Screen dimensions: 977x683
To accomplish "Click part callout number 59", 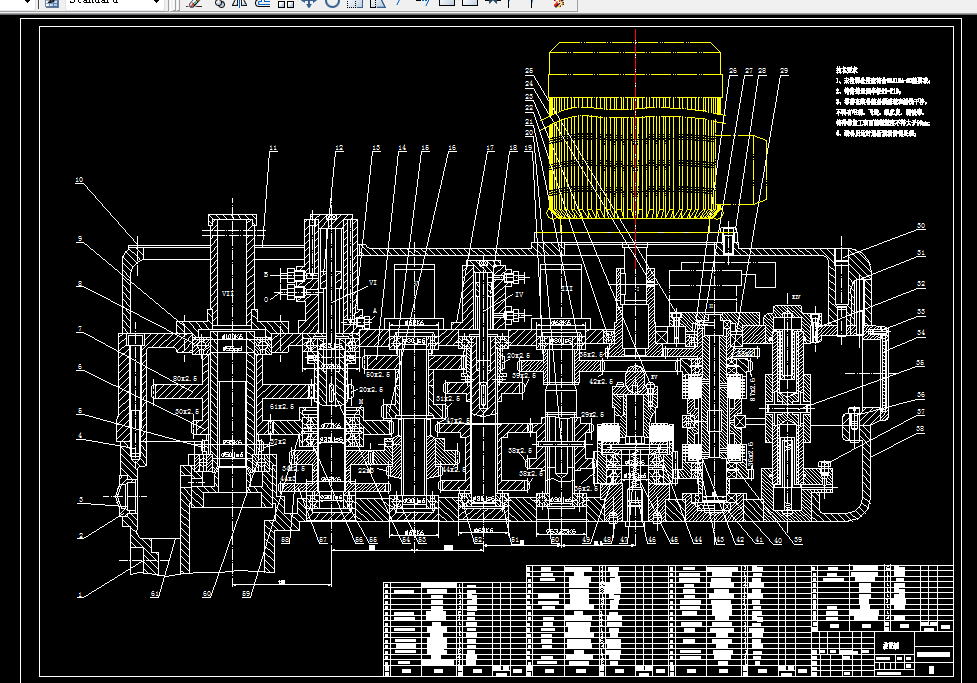I will [246, 595].
